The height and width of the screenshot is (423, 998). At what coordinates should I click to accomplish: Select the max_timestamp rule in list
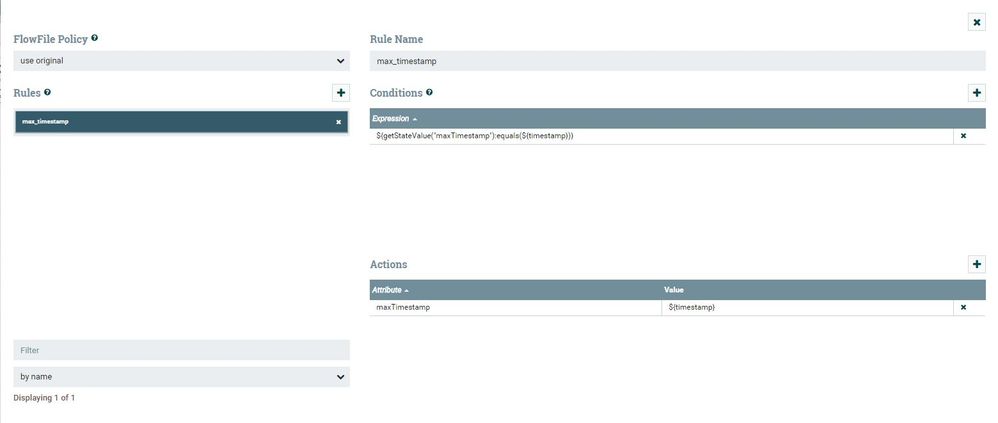tap(150, 122)
